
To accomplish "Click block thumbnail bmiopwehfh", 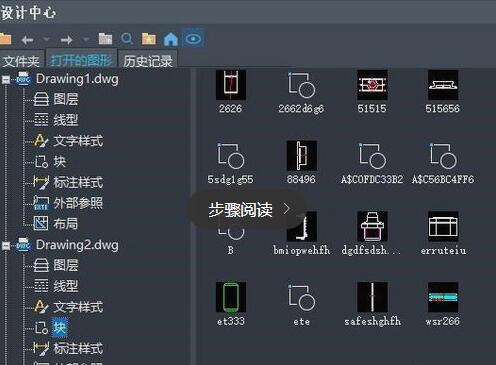I will tap(302, 226).
